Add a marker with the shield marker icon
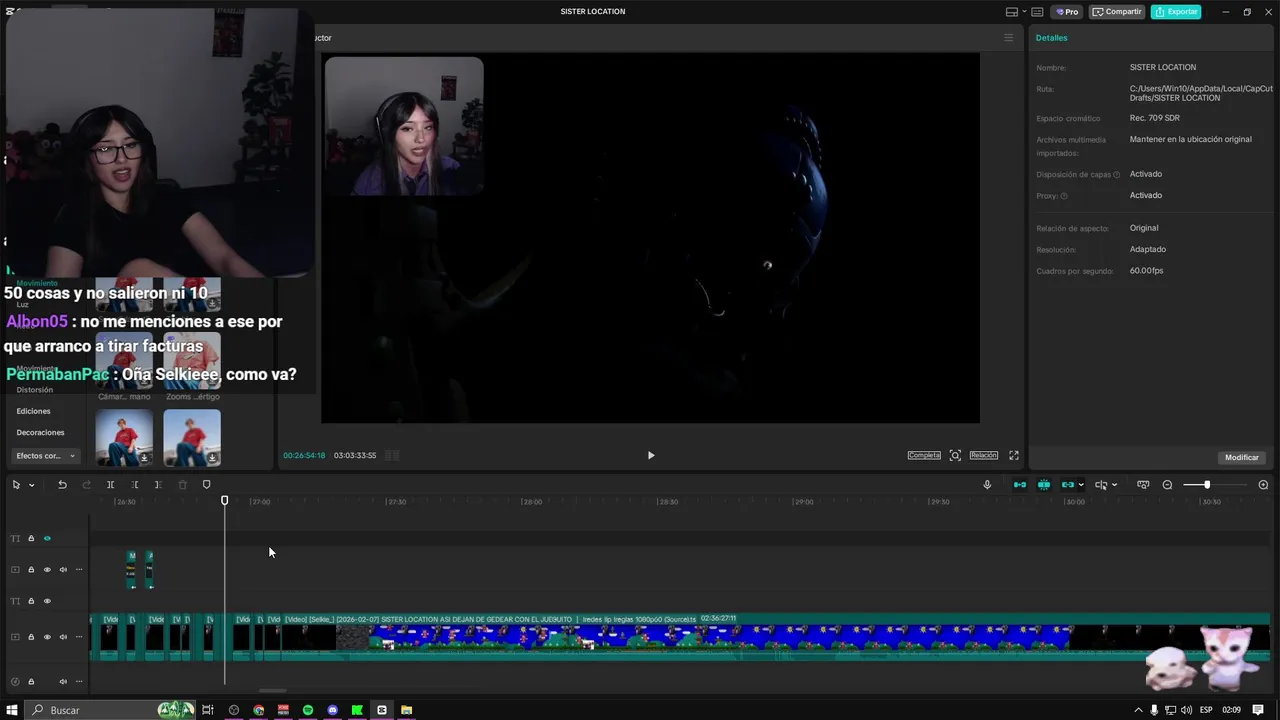Viewport: 1280px width, 720px height. 207,485
